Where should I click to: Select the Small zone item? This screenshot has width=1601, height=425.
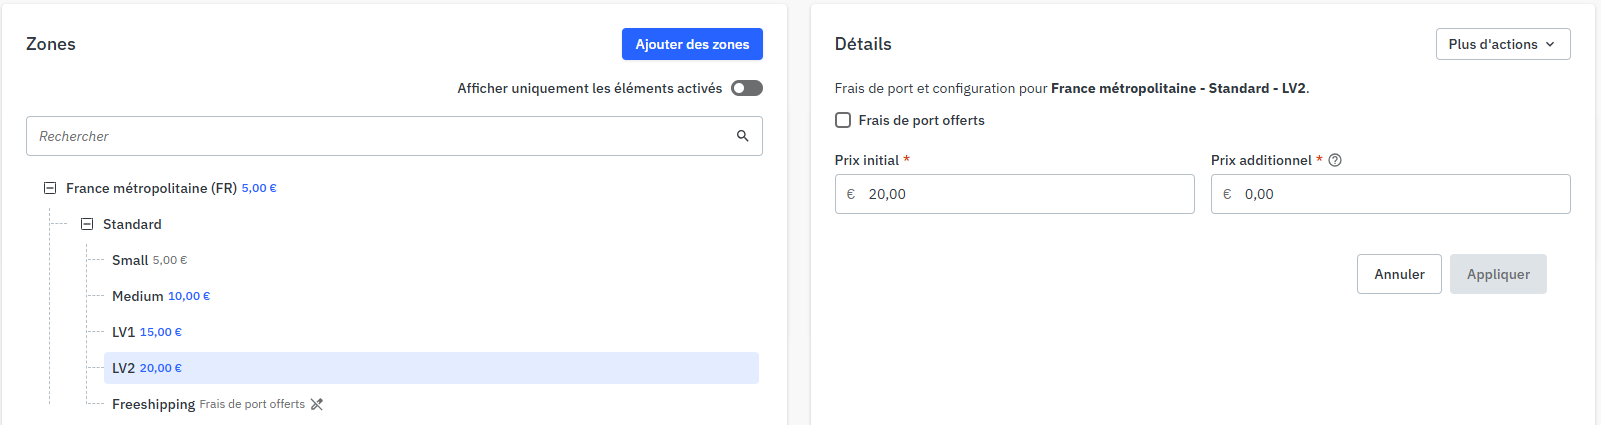[x=431, y=260]
